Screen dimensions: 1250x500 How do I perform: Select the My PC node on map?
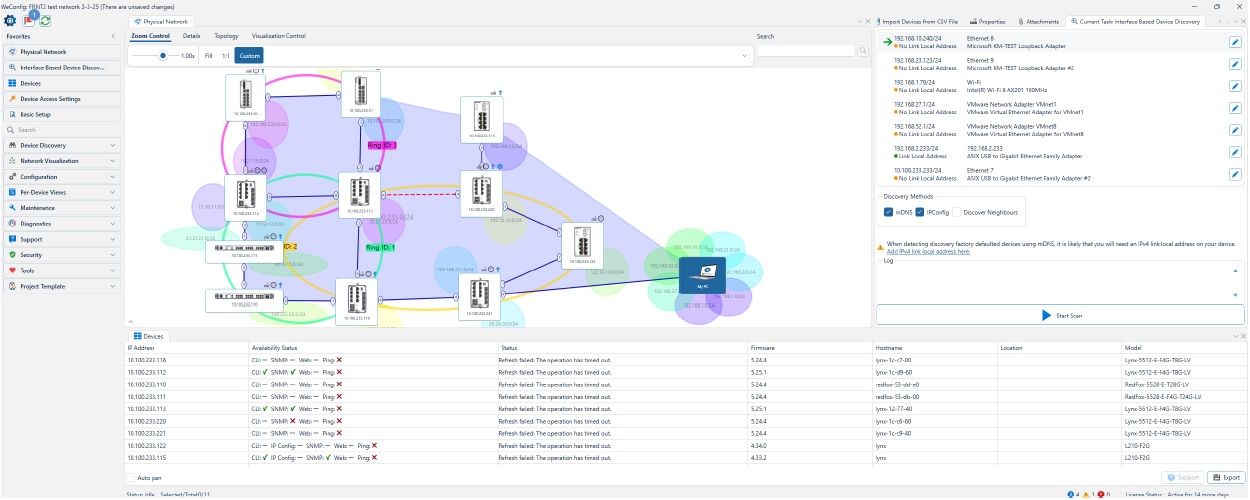pos(702,274)
